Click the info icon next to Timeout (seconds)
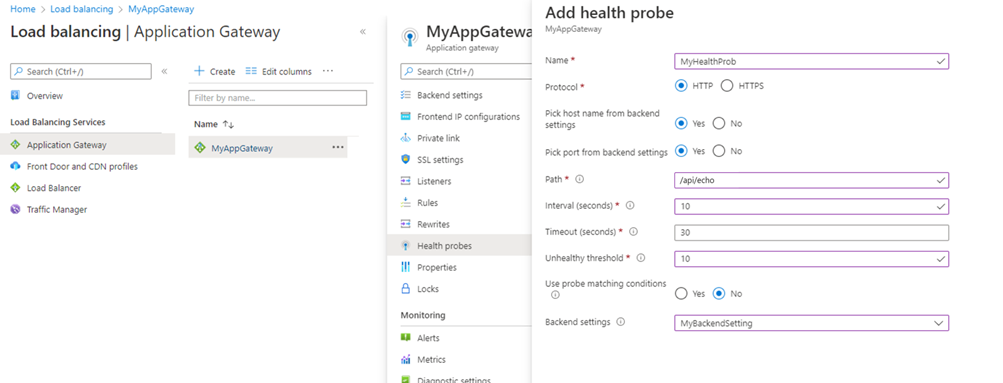Image resolution: width=1003 pixels, height=383 pixels. [633, 231]
